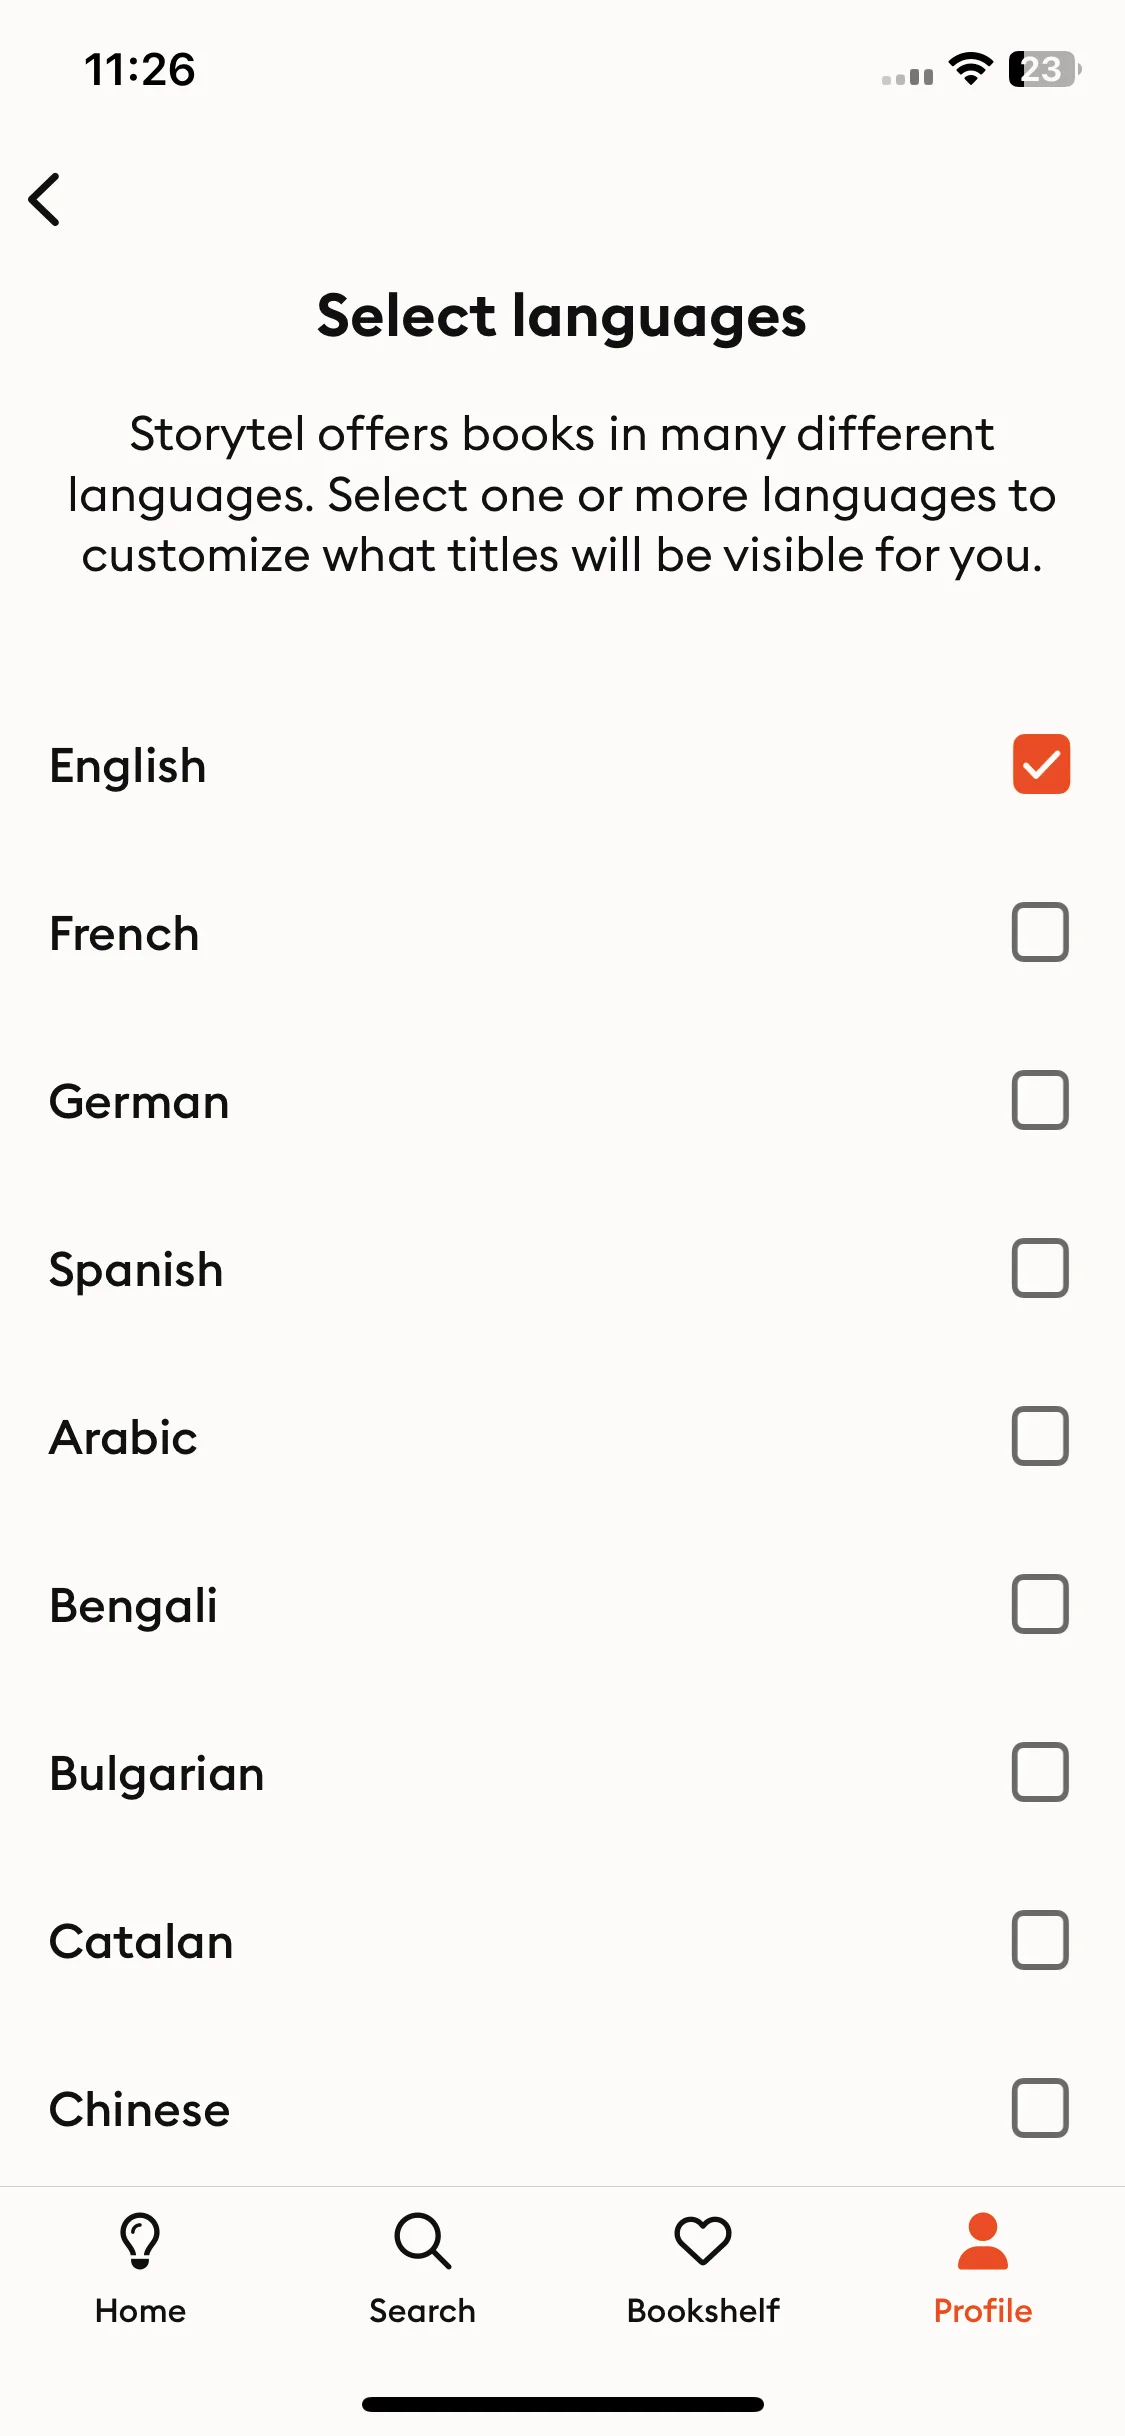Viewport: 1125px width, 2436px height.
Task: Tap the Wi-Fi status icon
Action: point(970,69)
